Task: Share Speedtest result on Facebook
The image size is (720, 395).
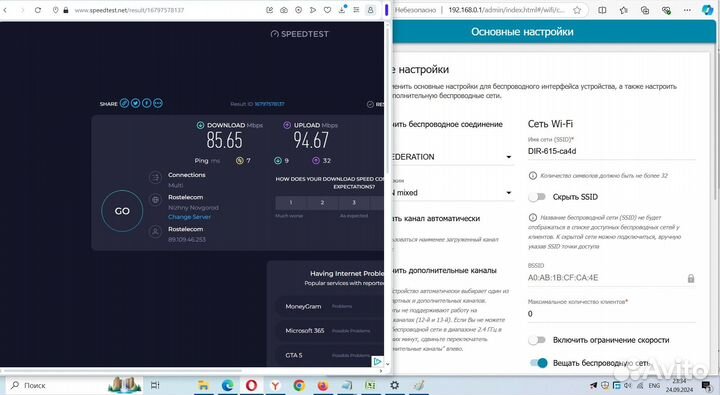Action: click(146, 103)
